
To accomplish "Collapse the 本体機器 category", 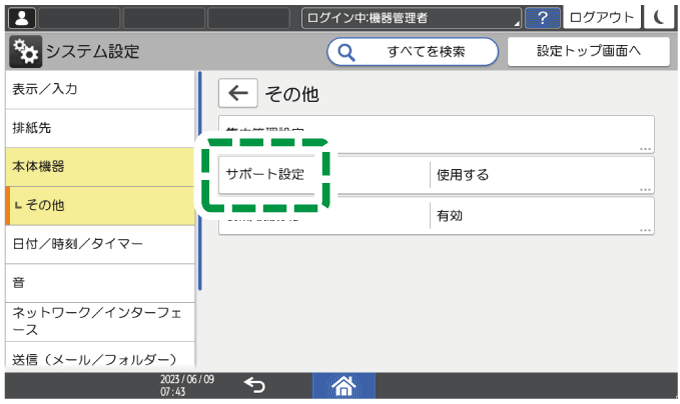I will [100, 166].
